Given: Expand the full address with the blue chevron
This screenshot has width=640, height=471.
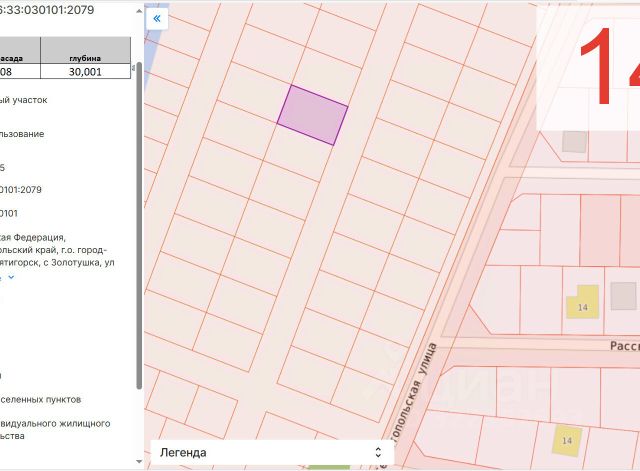Looking at the screenshot, I should [11, 277].
